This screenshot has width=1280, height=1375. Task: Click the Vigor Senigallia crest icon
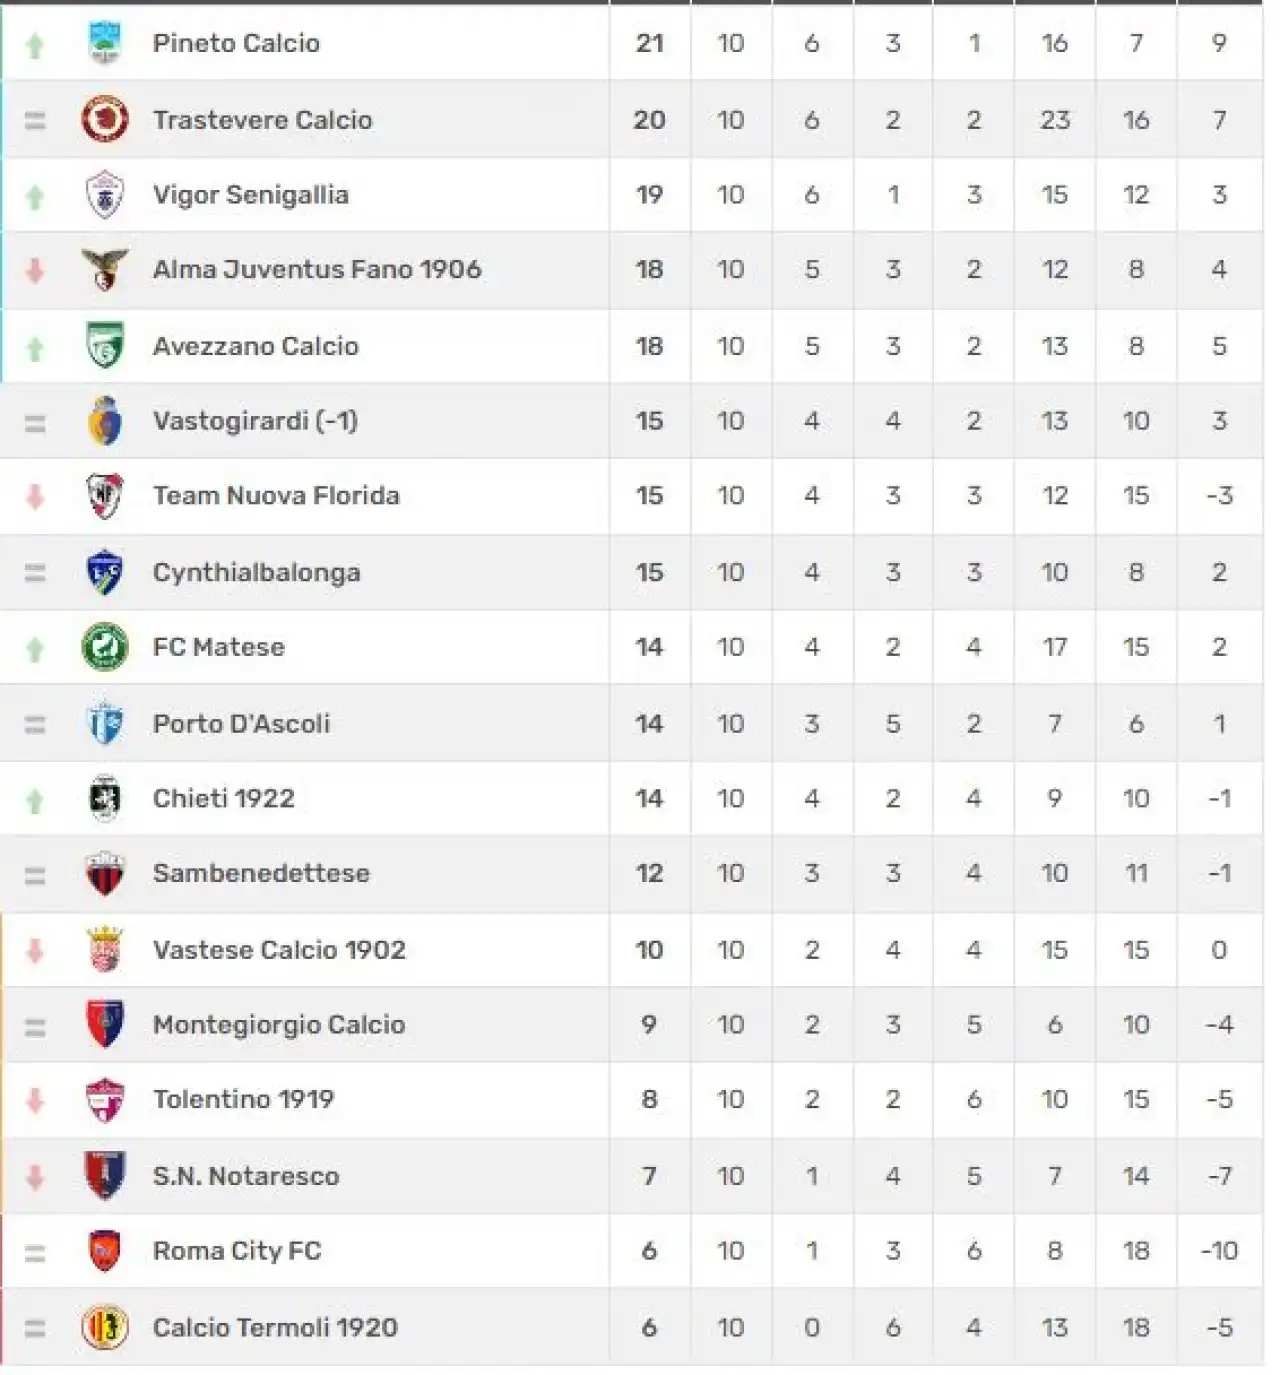pyautogui.click(x=105, y=195)
